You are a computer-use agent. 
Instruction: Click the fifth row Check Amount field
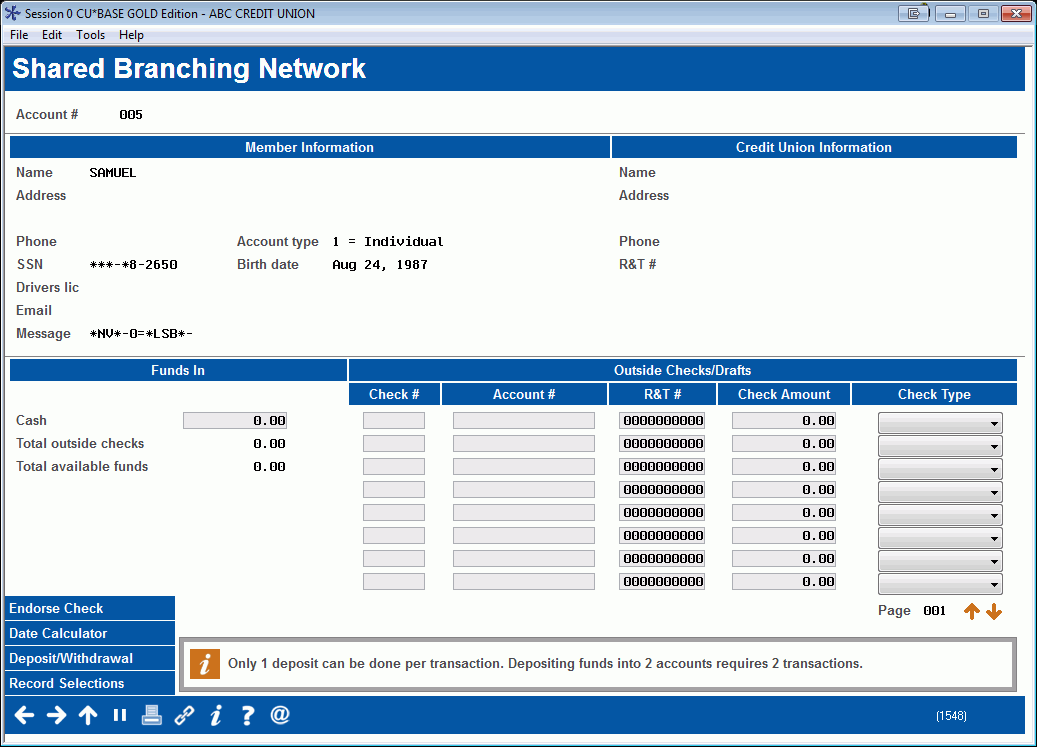coord(784,512)
